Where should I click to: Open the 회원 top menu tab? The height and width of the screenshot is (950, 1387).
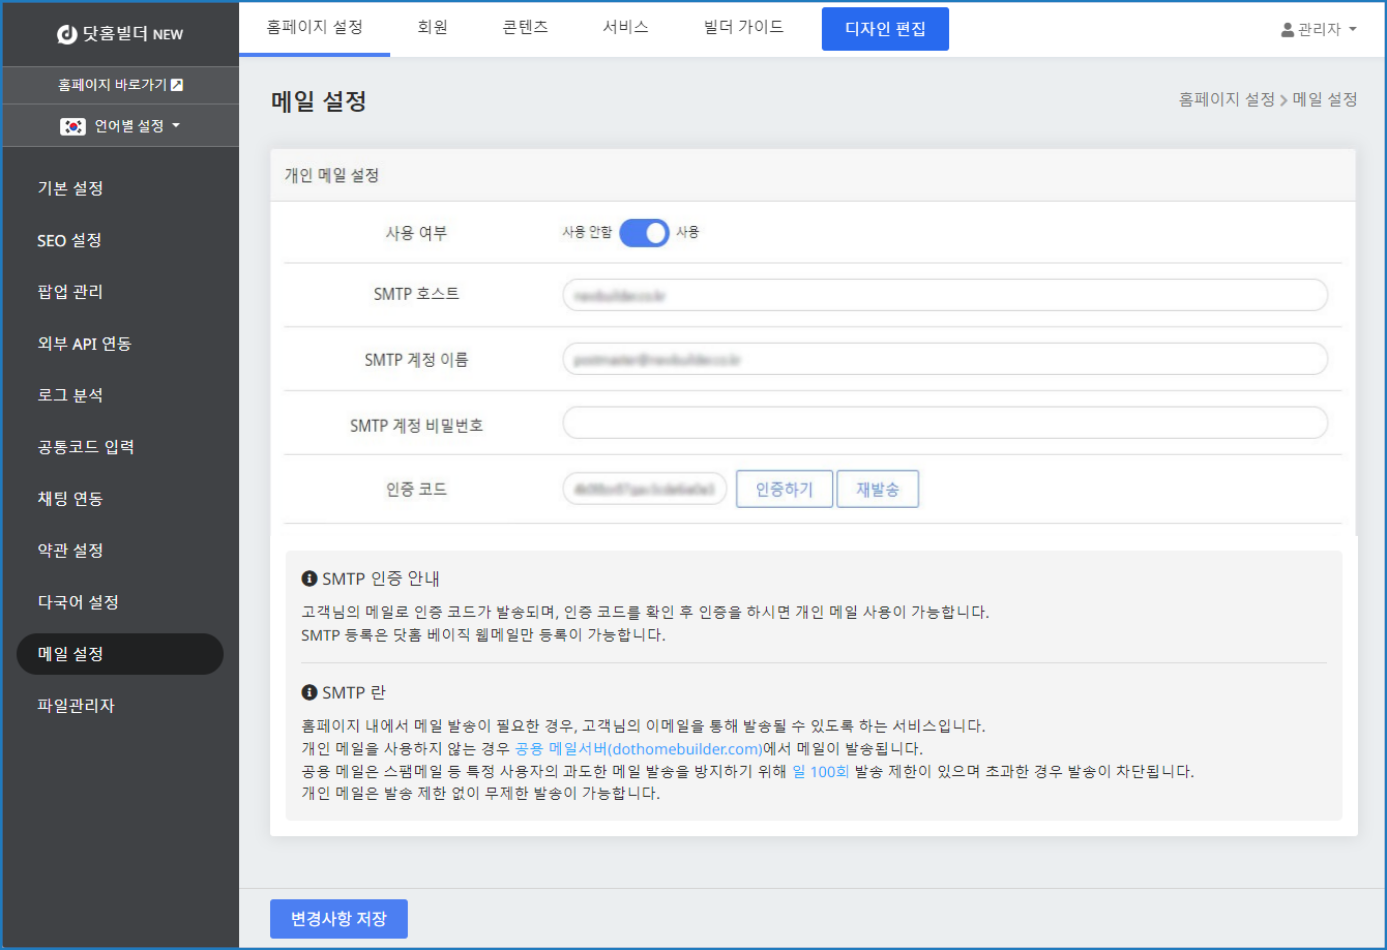tap(432, 28)
